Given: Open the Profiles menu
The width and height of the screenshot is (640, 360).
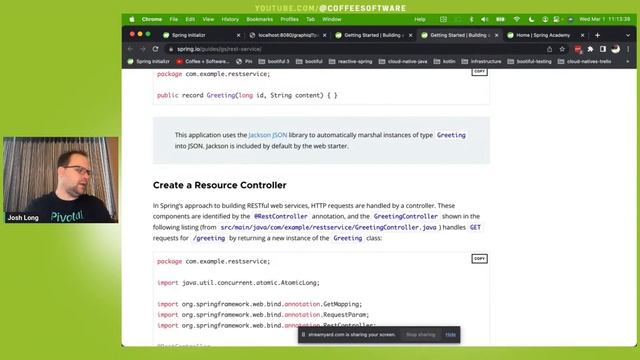Looking at the screenshot, I should tap(289, 19).
